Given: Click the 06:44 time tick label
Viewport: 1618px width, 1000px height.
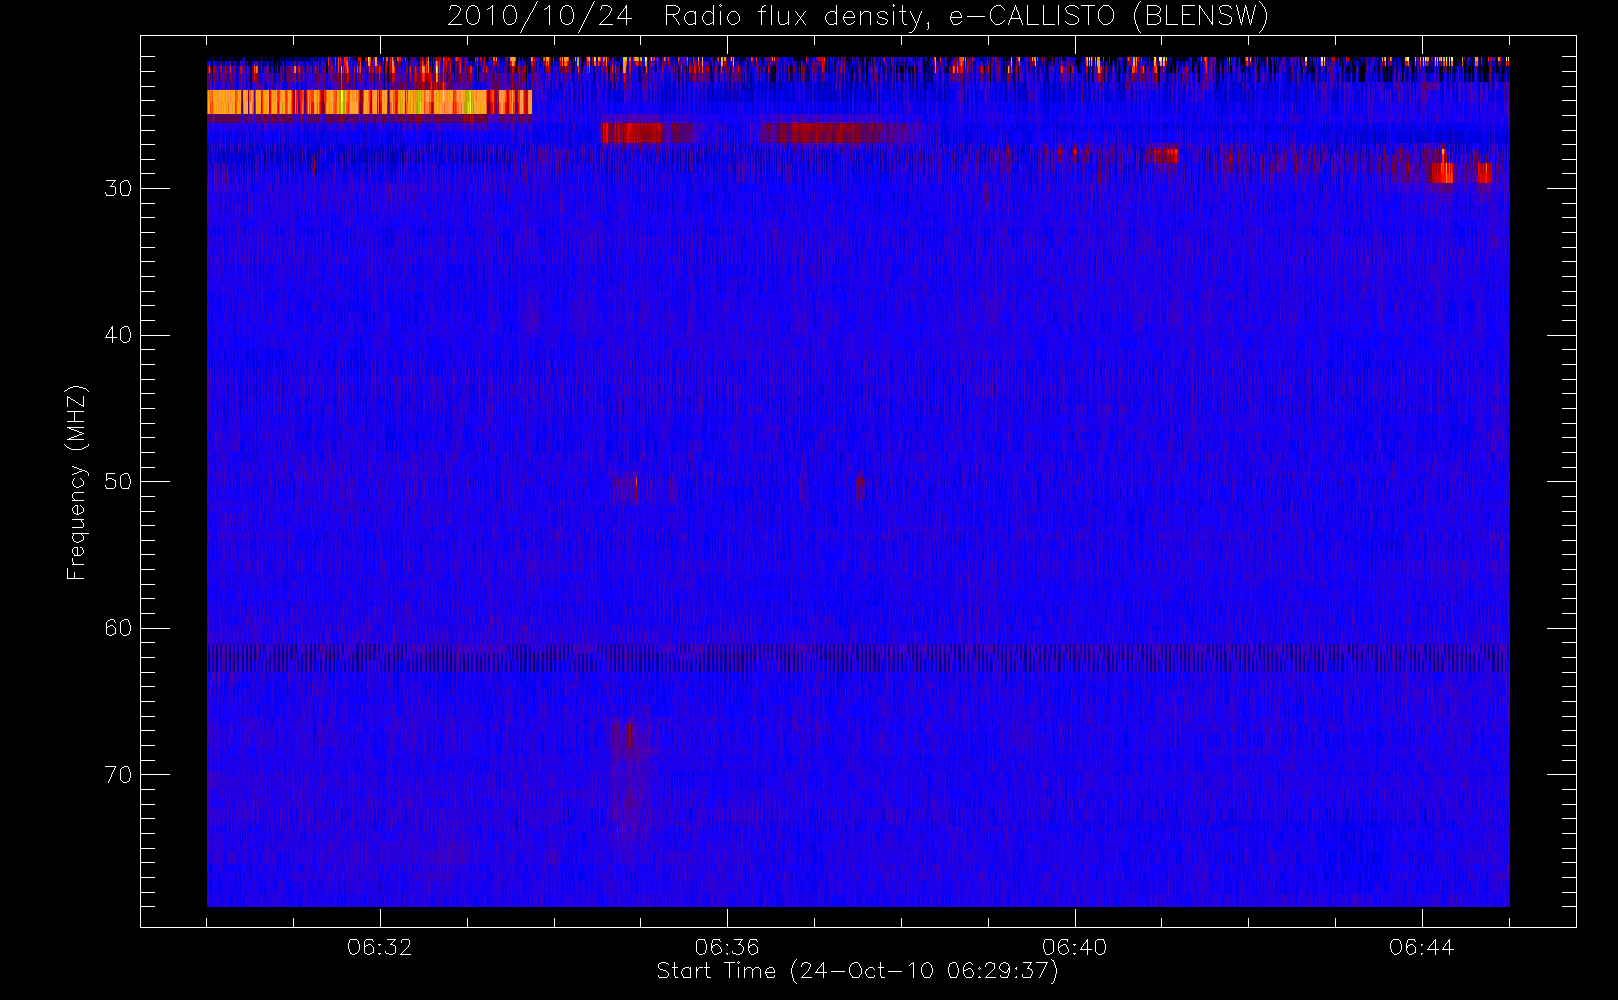Looking at the screenshot, I should coord(1421,947).
